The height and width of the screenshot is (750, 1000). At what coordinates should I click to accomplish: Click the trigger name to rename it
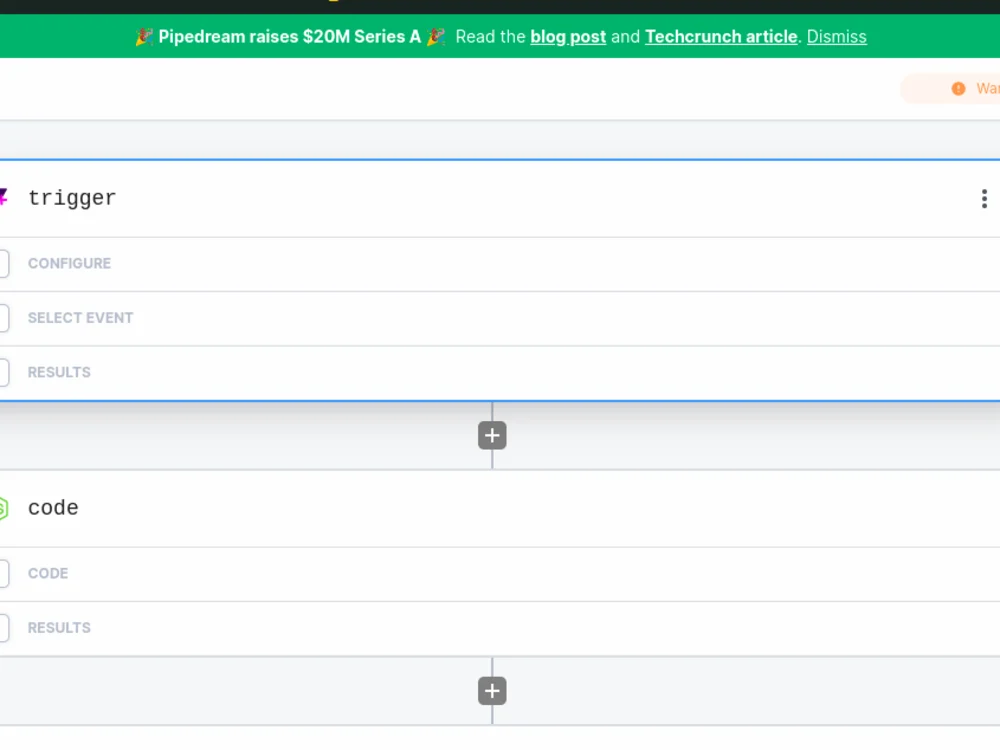pos(72,197)
